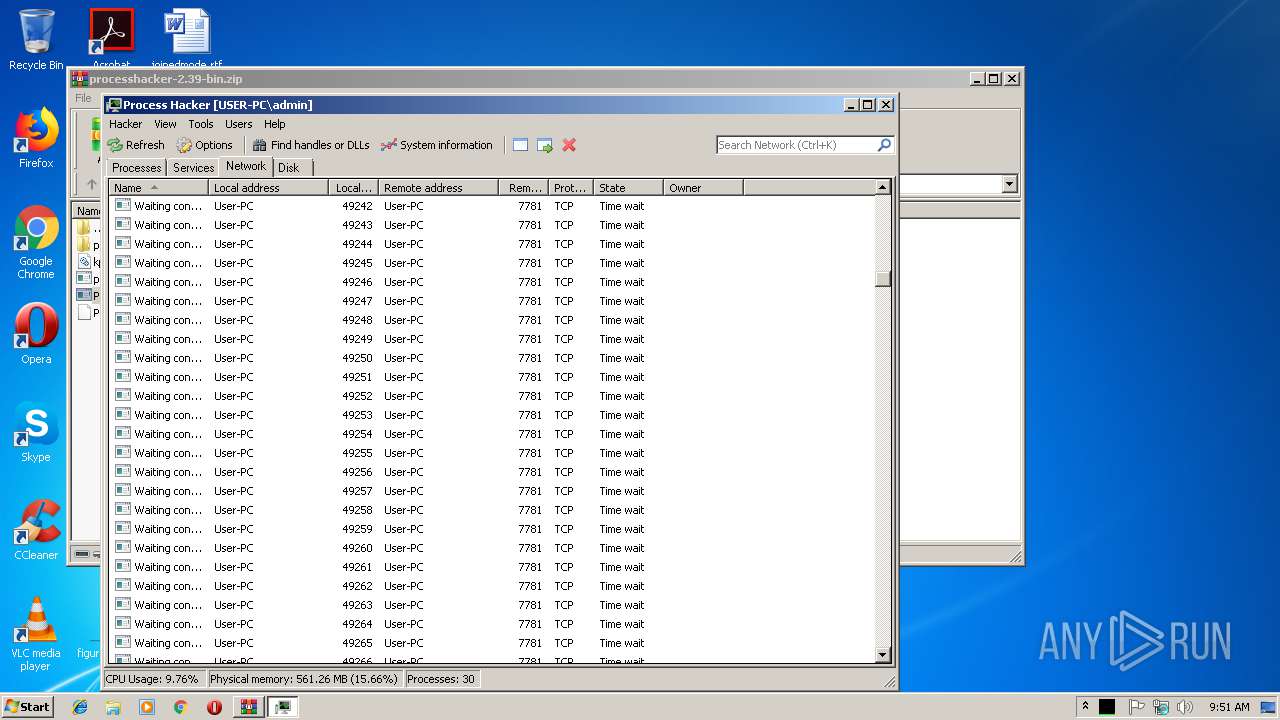Sort by Remote address column header
Viewport: 1280px width, 720px height.
[x=439, y=187]
